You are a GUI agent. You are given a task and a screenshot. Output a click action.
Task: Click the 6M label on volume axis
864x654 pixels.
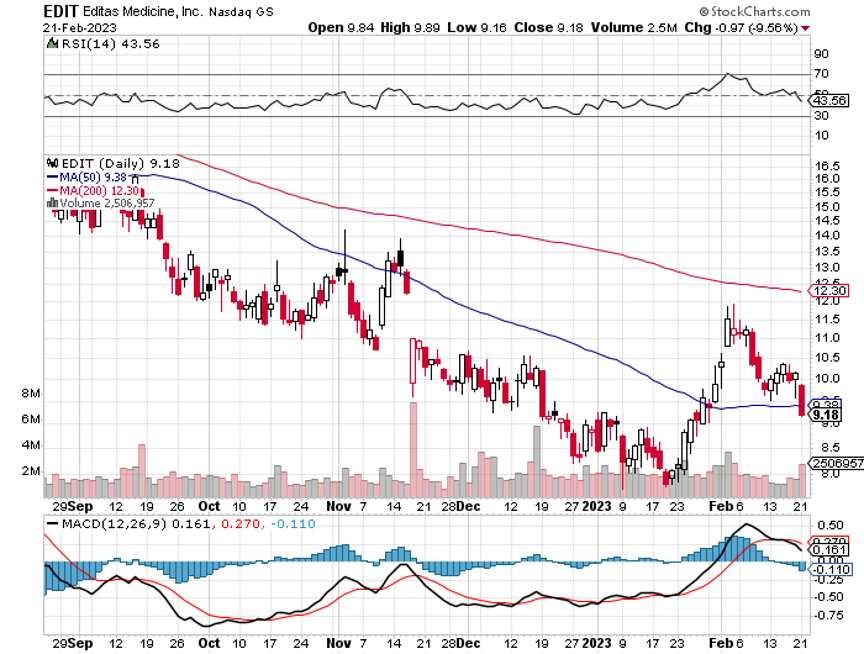click(x=31, y=419)
